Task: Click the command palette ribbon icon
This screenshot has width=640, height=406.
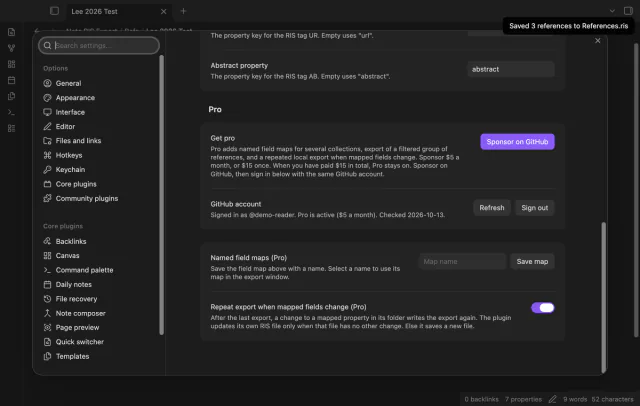Action: click(11, 112)
